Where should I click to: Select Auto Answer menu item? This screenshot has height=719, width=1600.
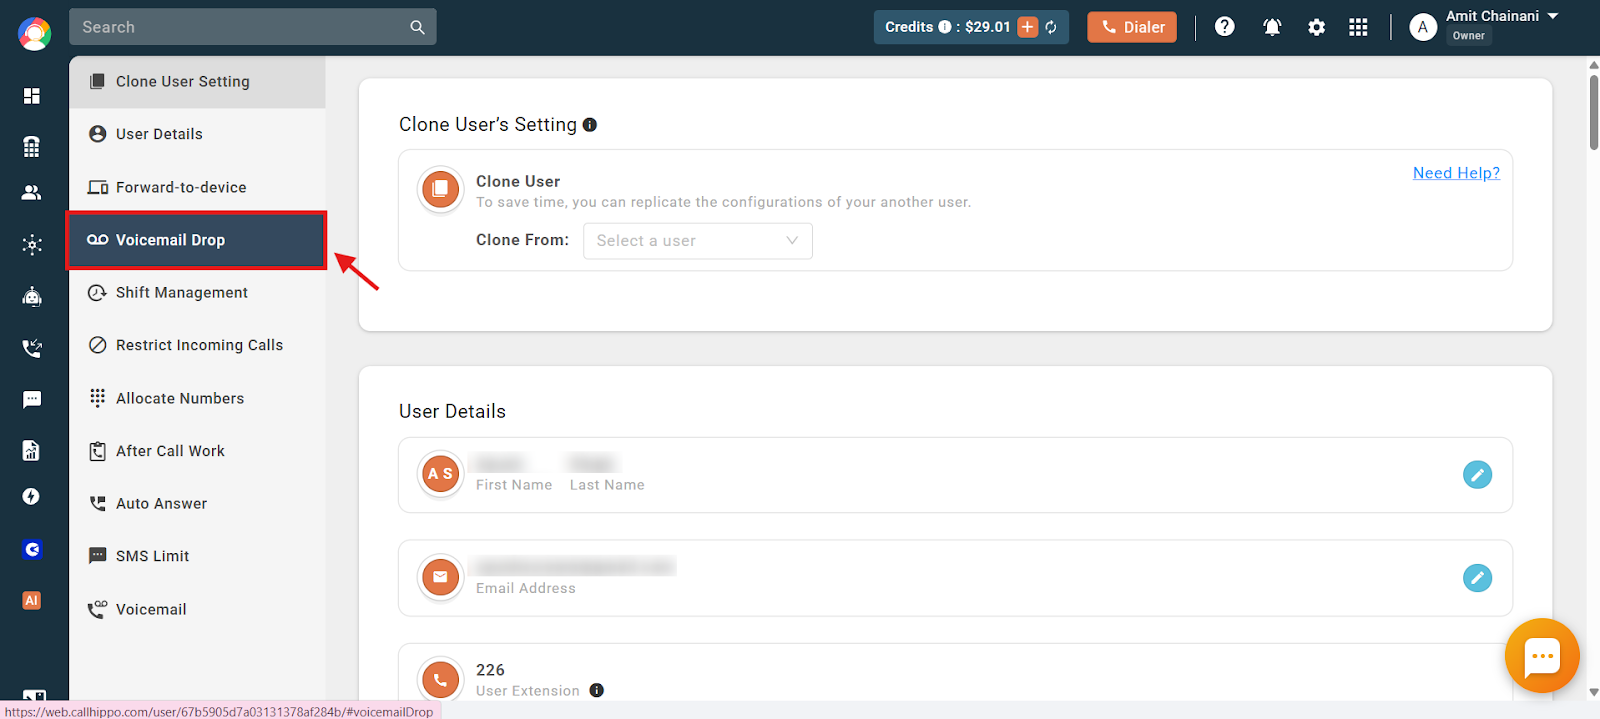pyautogui.click(x=197, y=503)
